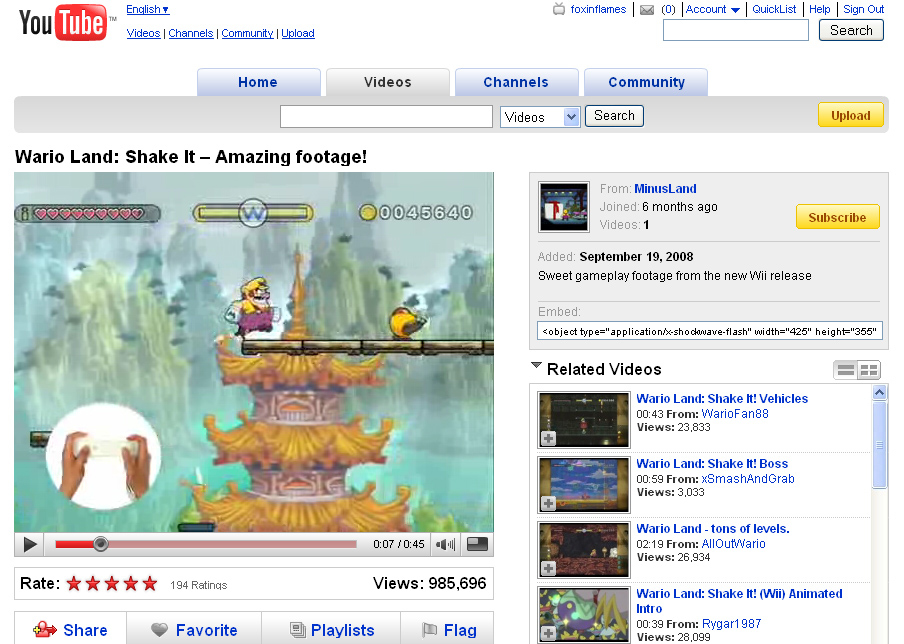The width and height of the screenshot is (904, 644).
Task: Click Sign Out
Action: (x=863, y=9)
